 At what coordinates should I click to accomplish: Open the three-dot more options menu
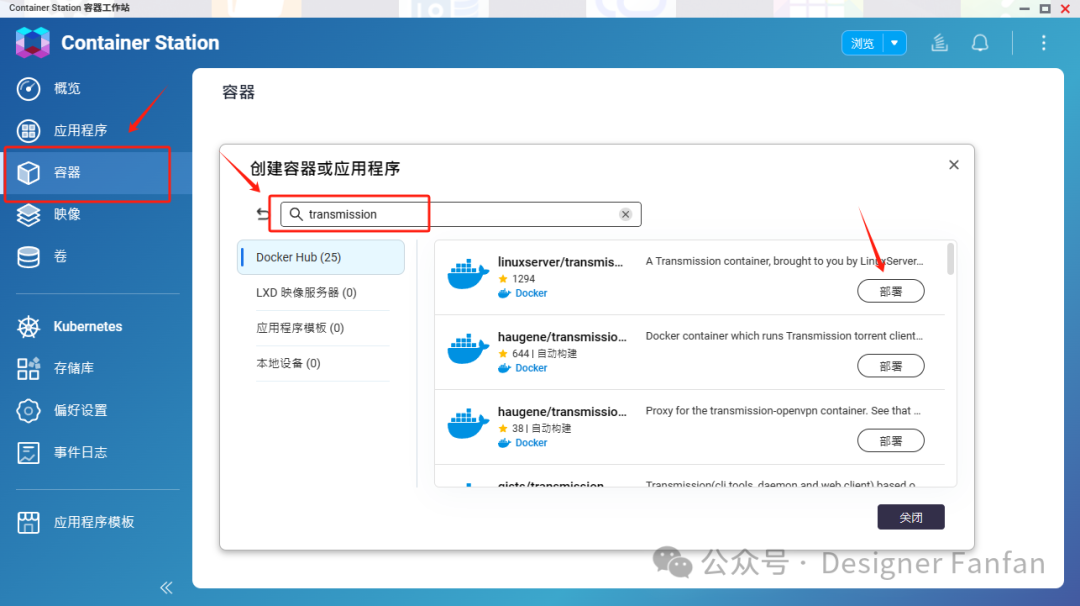click(x=1043, y=43)
